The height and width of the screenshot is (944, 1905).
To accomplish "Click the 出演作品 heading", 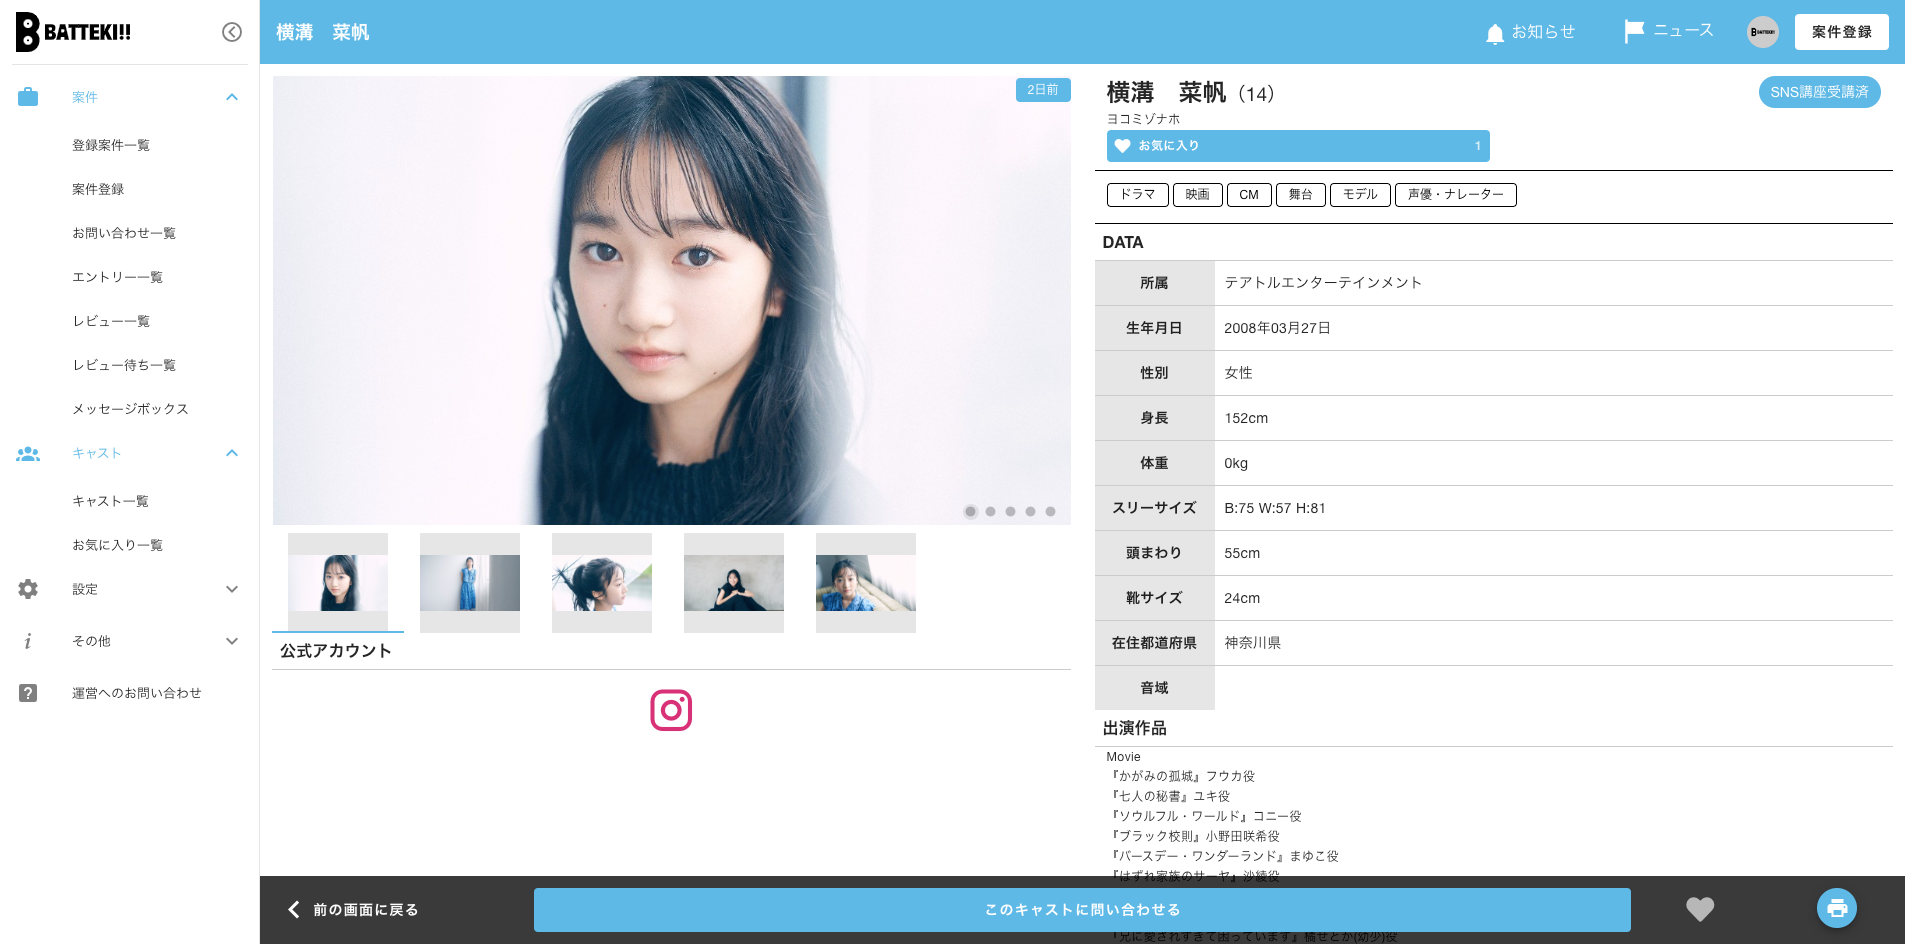I will tap(1134, 728).
